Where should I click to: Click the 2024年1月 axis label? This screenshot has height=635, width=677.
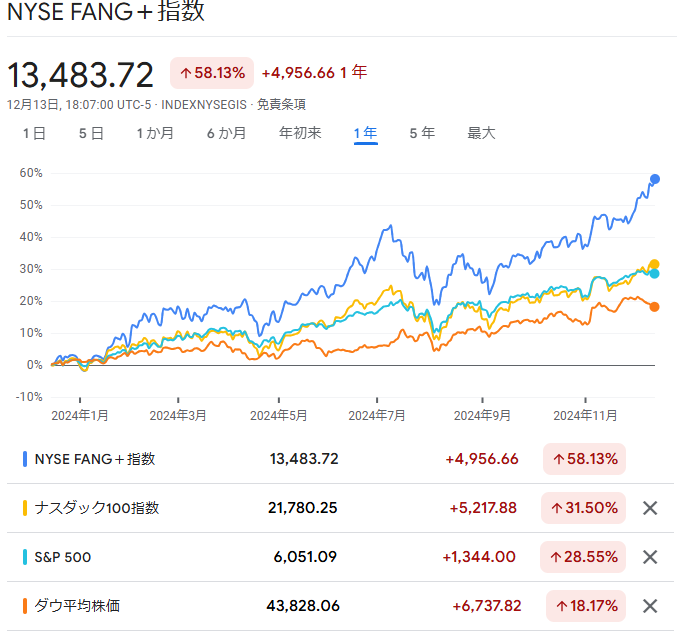pos(80,416)
